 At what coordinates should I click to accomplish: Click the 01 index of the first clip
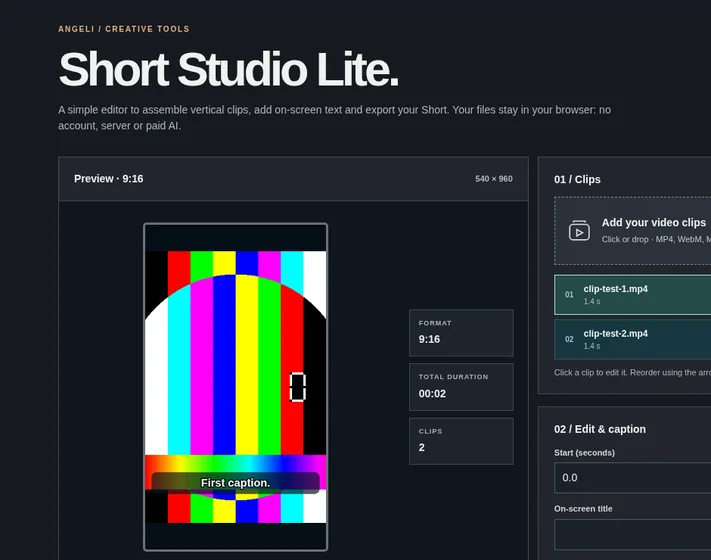(x=569, y=295)
